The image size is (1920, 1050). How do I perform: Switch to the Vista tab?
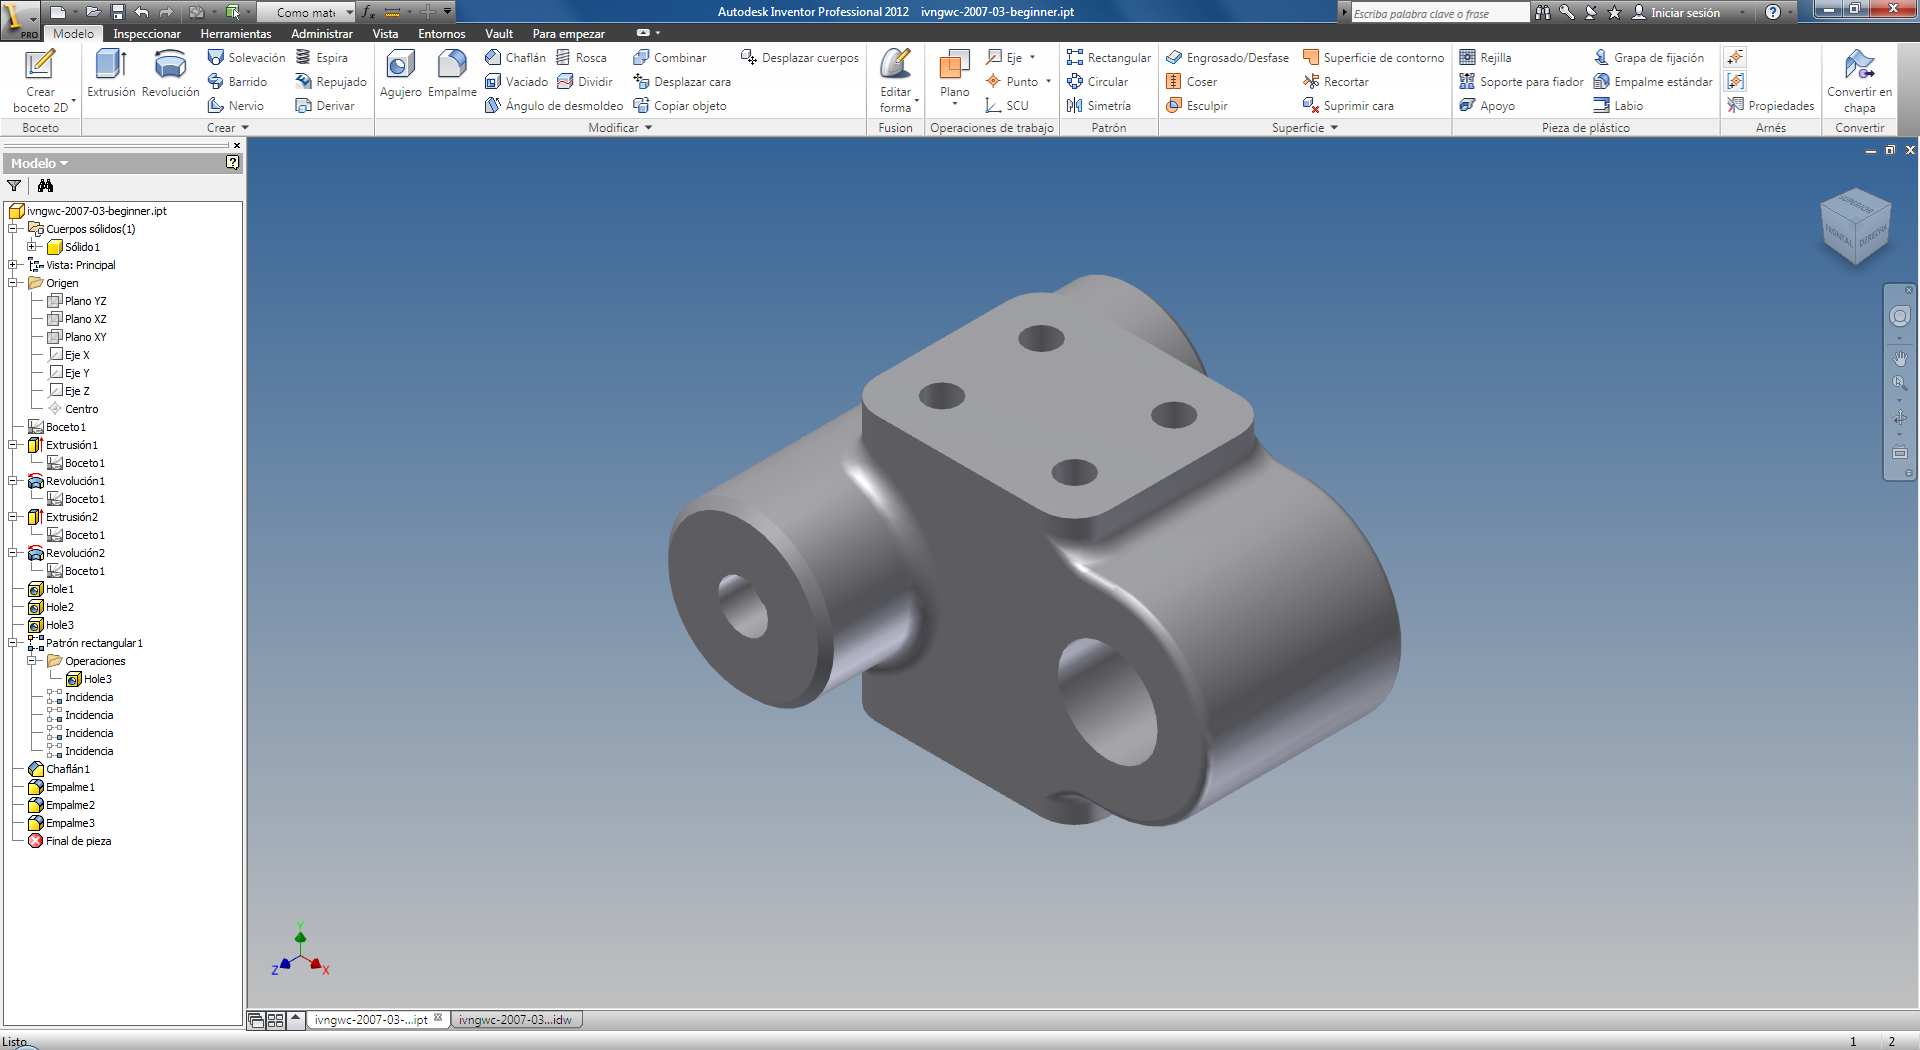[x=385, y=33]
